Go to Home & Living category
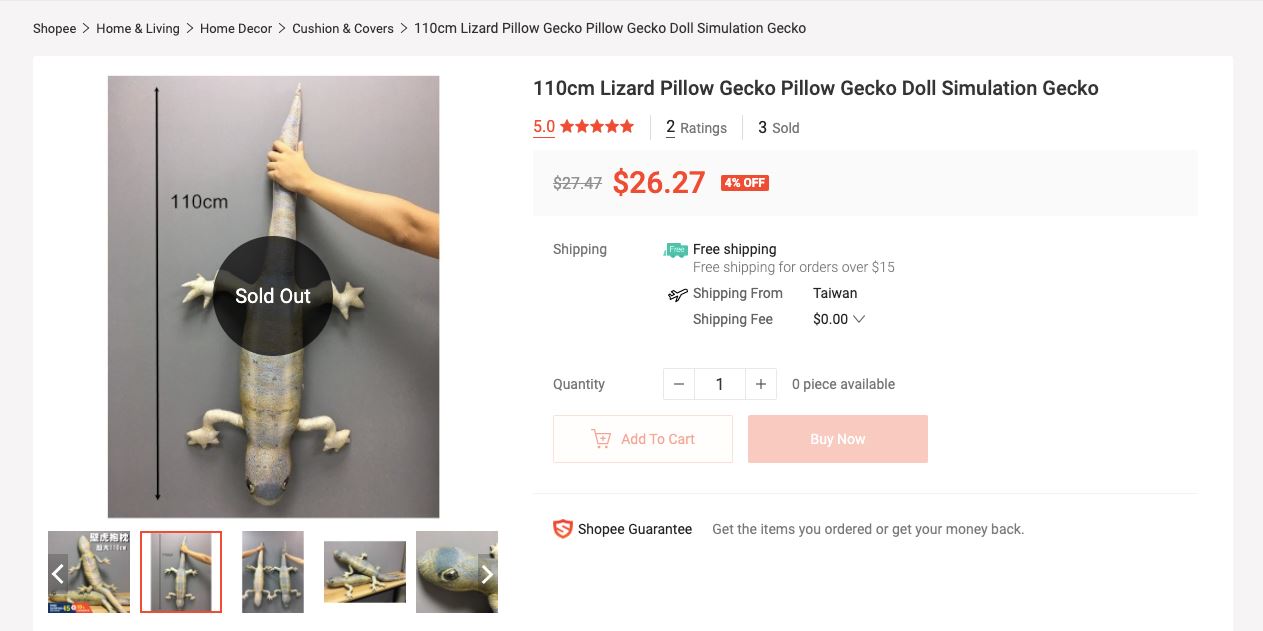1263x631 pixels. click(x=138, y=28)
